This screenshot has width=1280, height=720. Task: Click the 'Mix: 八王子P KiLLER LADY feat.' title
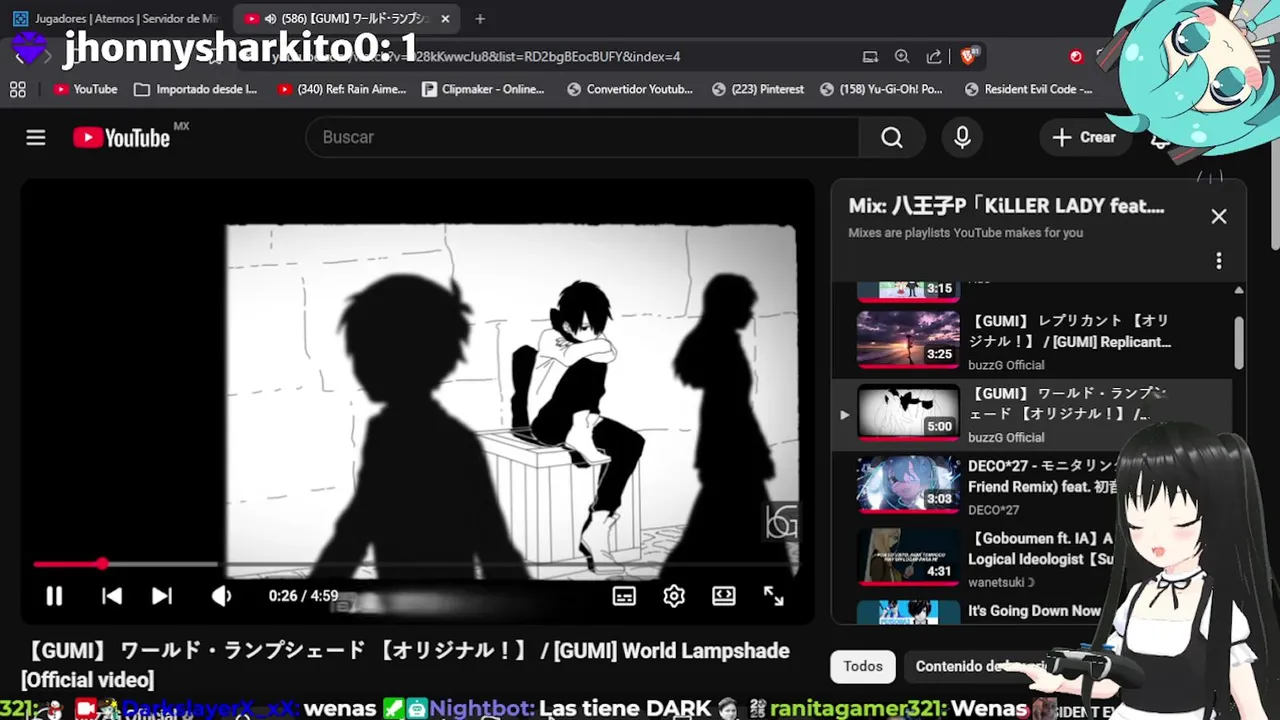coord(1006,206)
